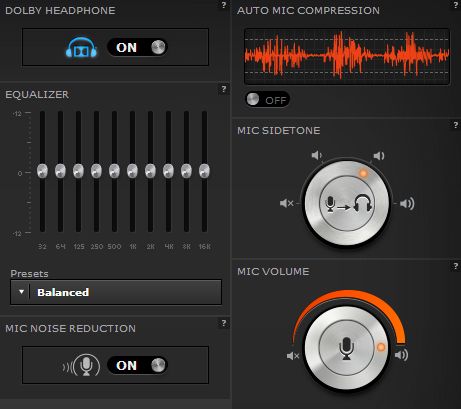Click the mic-to-headphone Sidetone knob center
This screenshot has width=461, height=409.
[x=347, y=203]
